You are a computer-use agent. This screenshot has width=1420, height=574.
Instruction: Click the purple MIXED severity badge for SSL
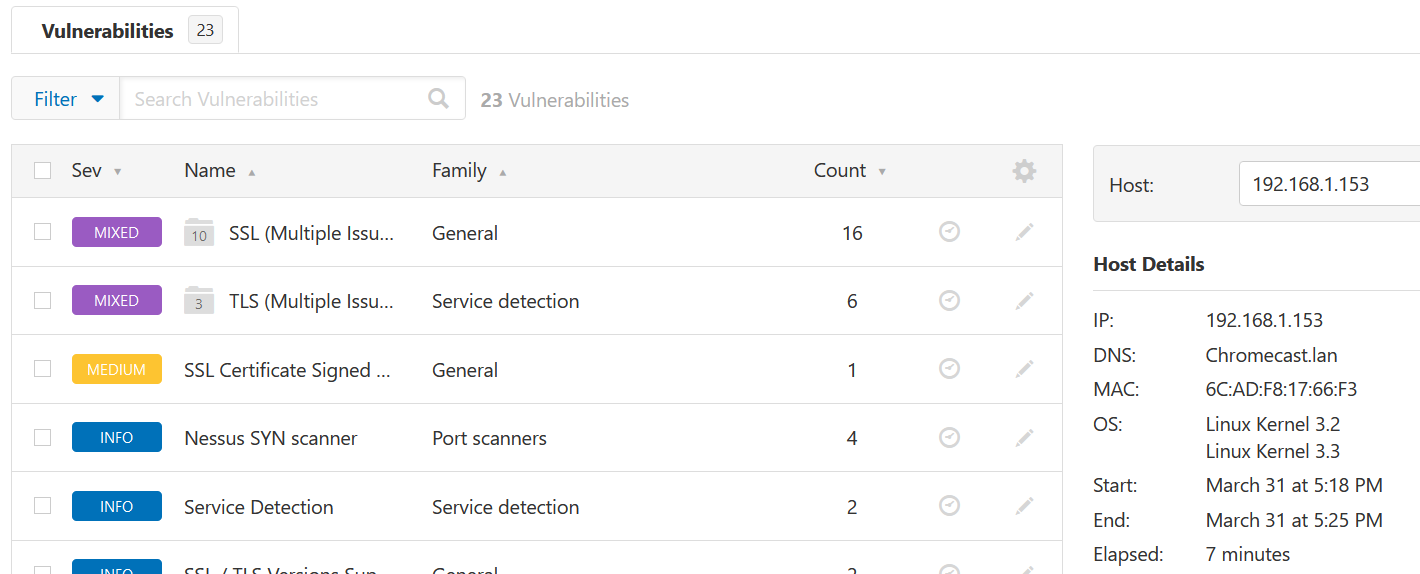pos(116,232)
